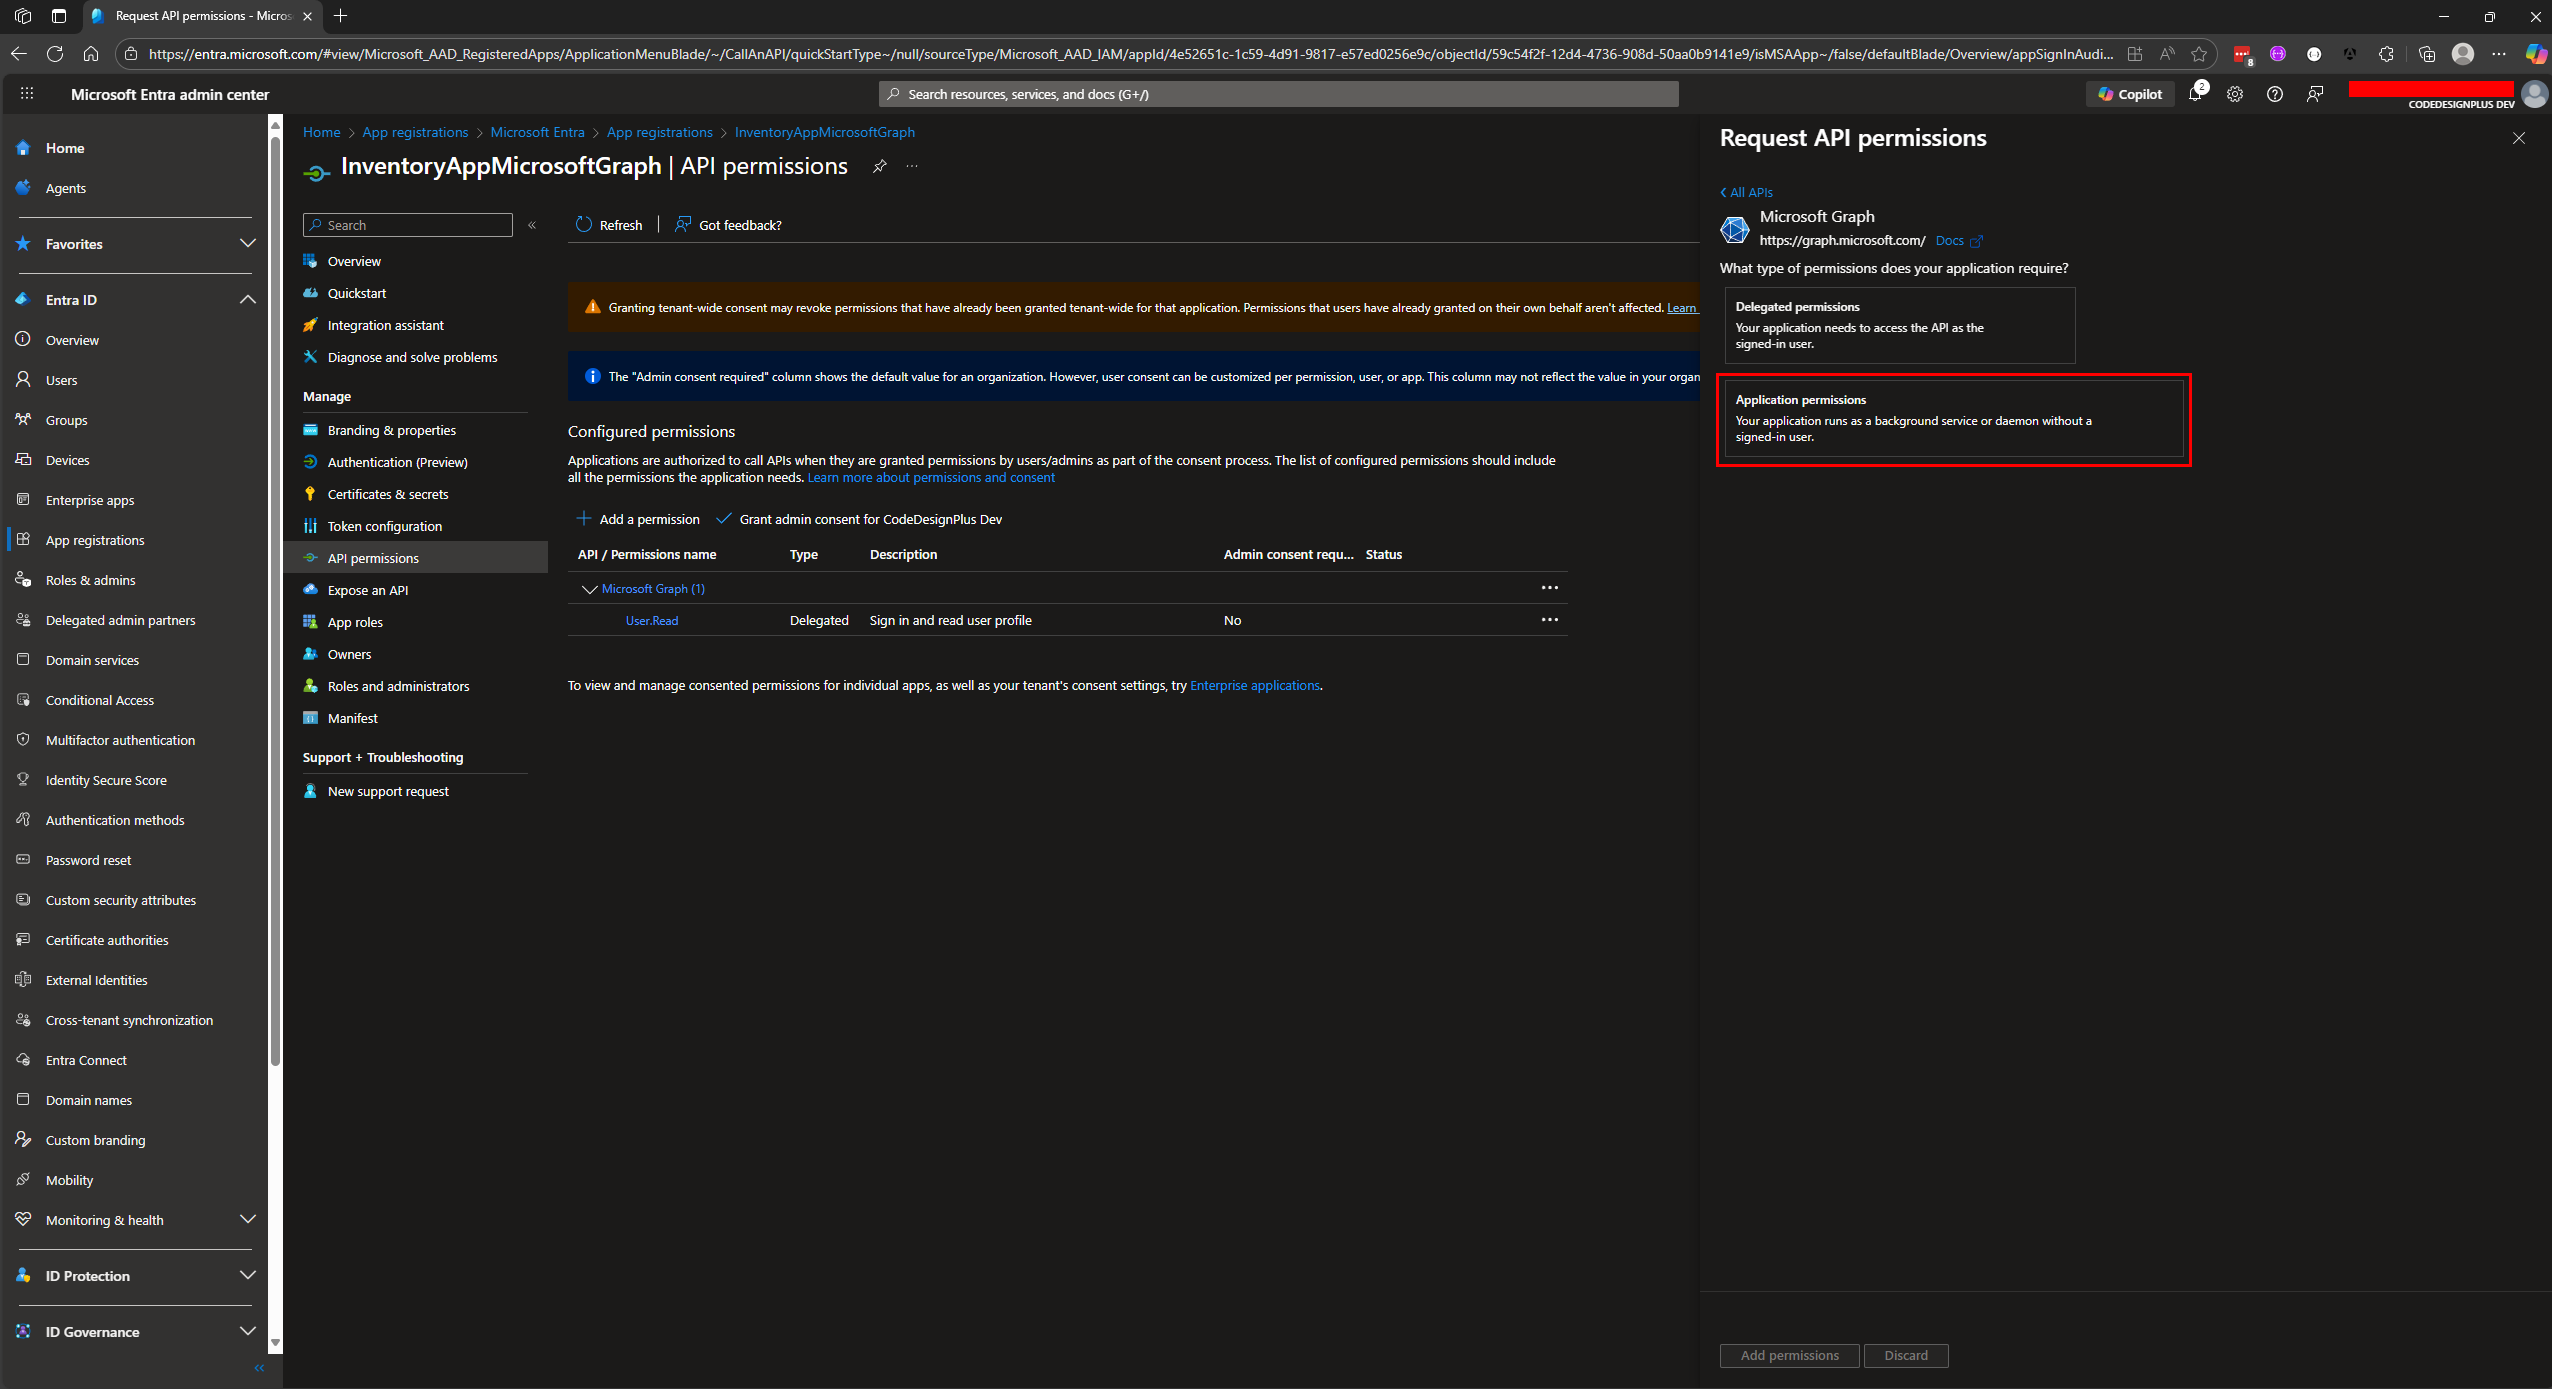Collapse the app resource menu with double chevron

pyautogui.click(x=532, y=225)
